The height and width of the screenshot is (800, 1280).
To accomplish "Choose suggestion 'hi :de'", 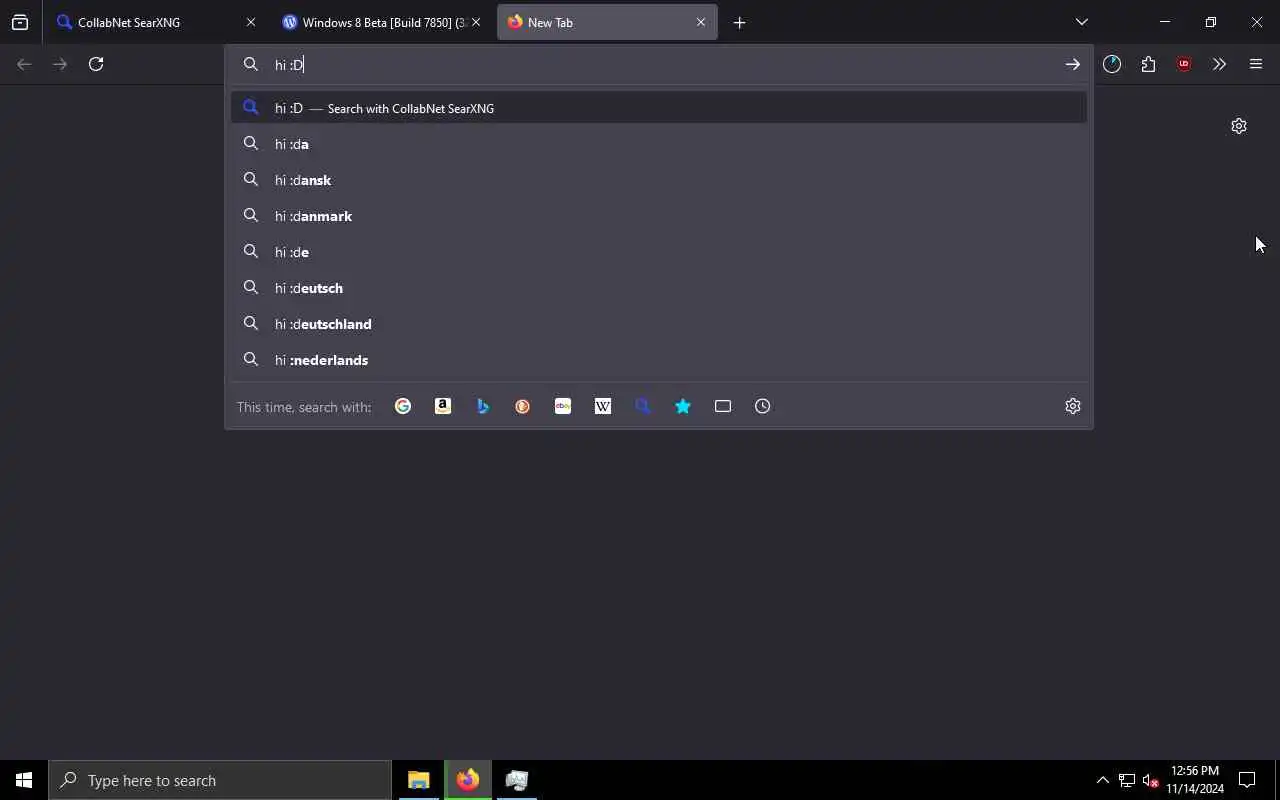I will pyautogui.click(x=659, y=252).
